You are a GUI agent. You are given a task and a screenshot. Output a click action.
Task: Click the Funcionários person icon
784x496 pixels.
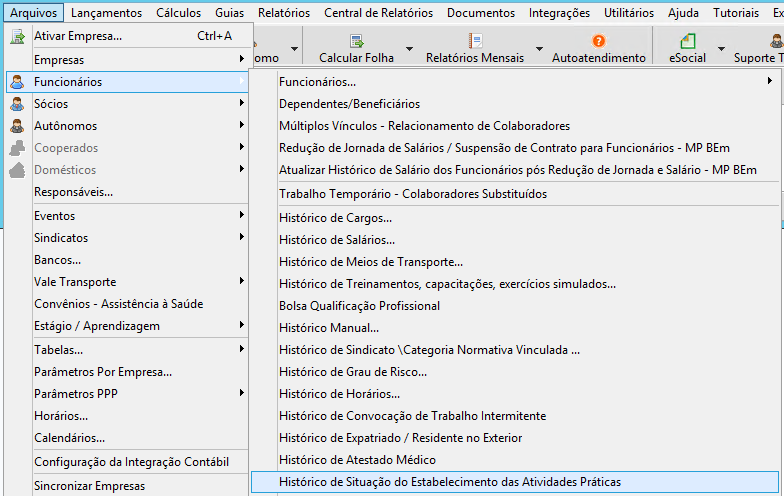17,82
